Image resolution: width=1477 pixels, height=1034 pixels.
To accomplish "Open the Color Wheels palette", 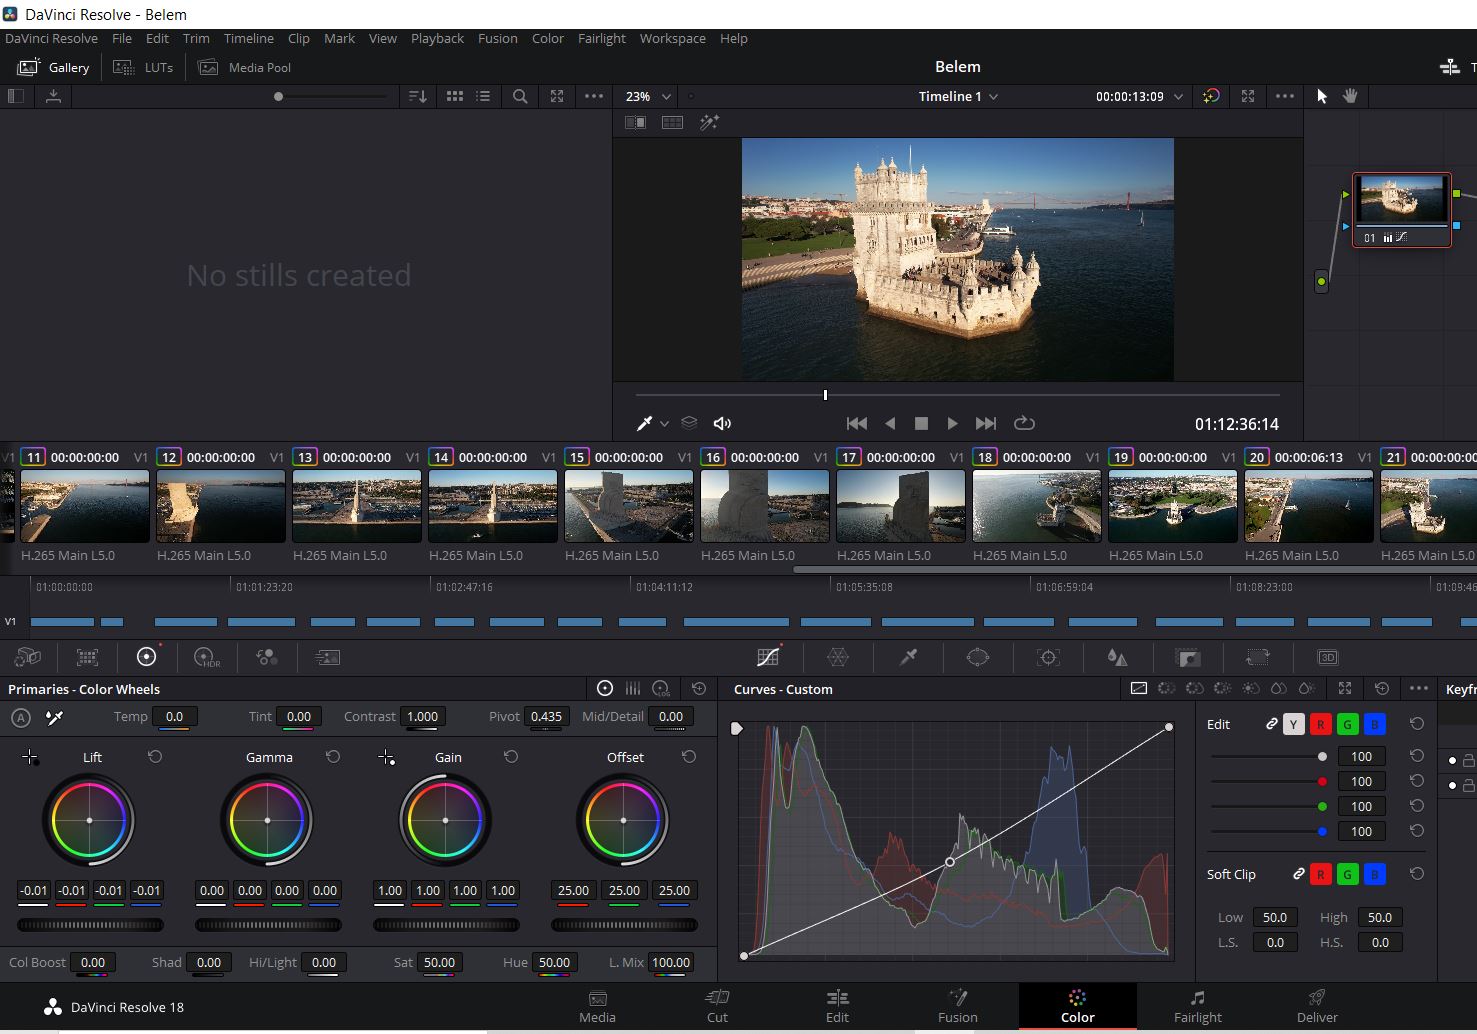I will (147, 657).
